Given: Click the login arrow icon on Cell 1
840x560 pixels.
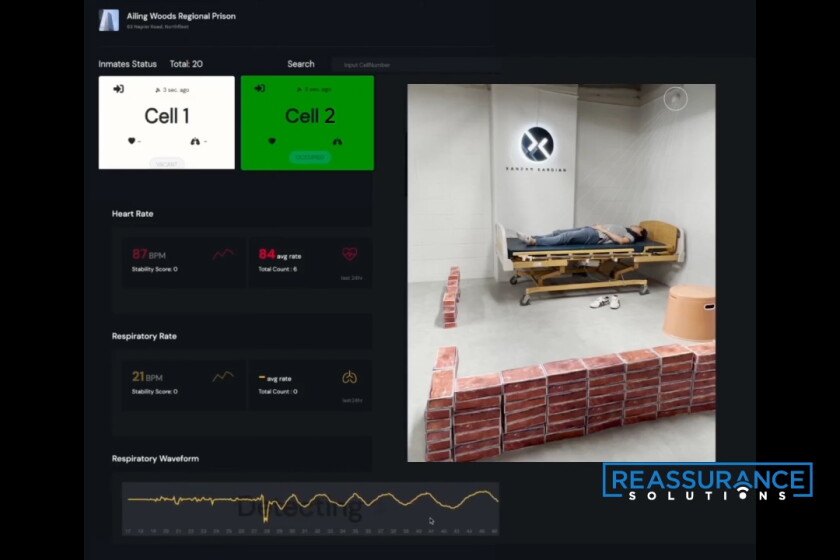Looking at the screenshot, I should [x=118, y=89].
